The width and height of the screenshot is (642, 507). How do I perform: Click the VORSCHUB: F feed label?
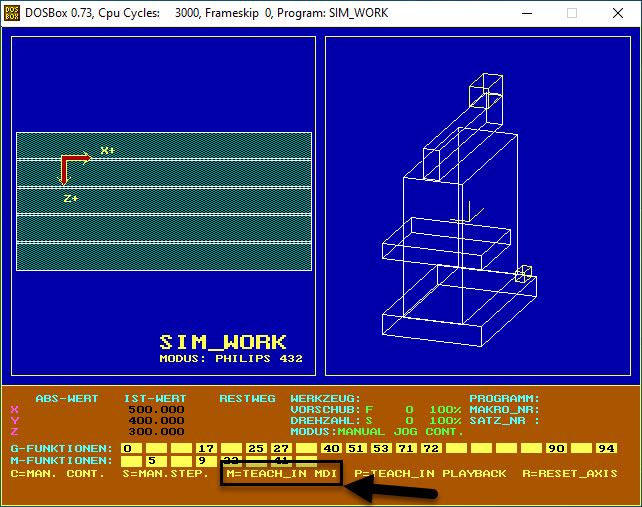coord(332,410)
